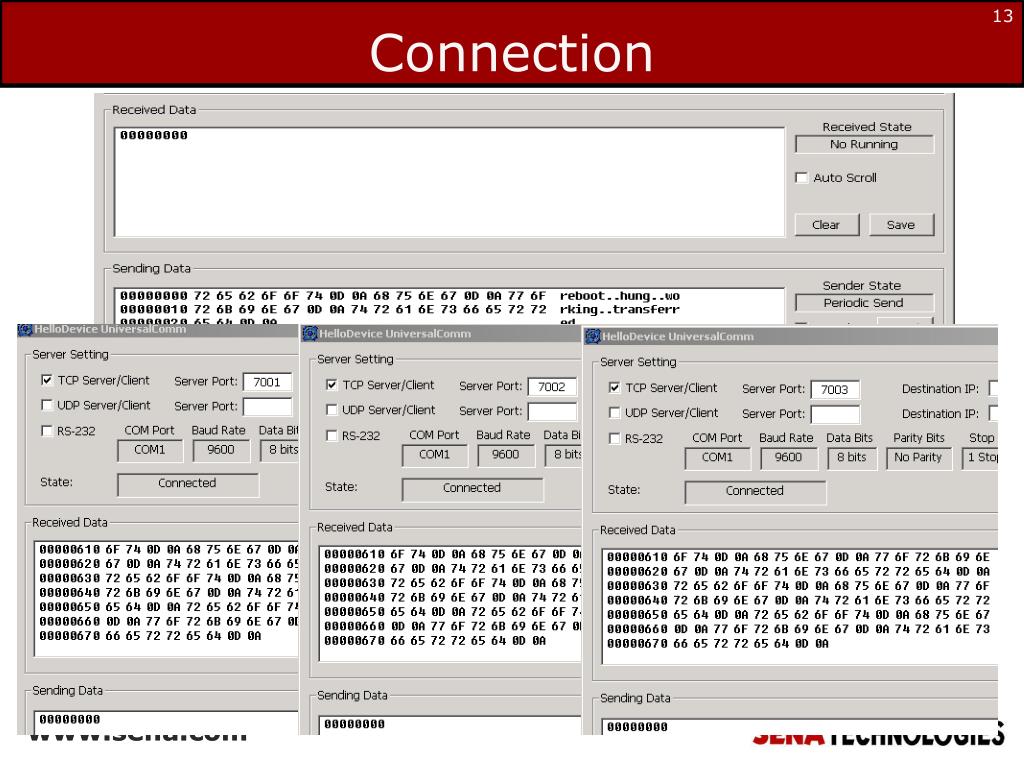
Task: Click the slide number 13
Action: coord(1002,16)
